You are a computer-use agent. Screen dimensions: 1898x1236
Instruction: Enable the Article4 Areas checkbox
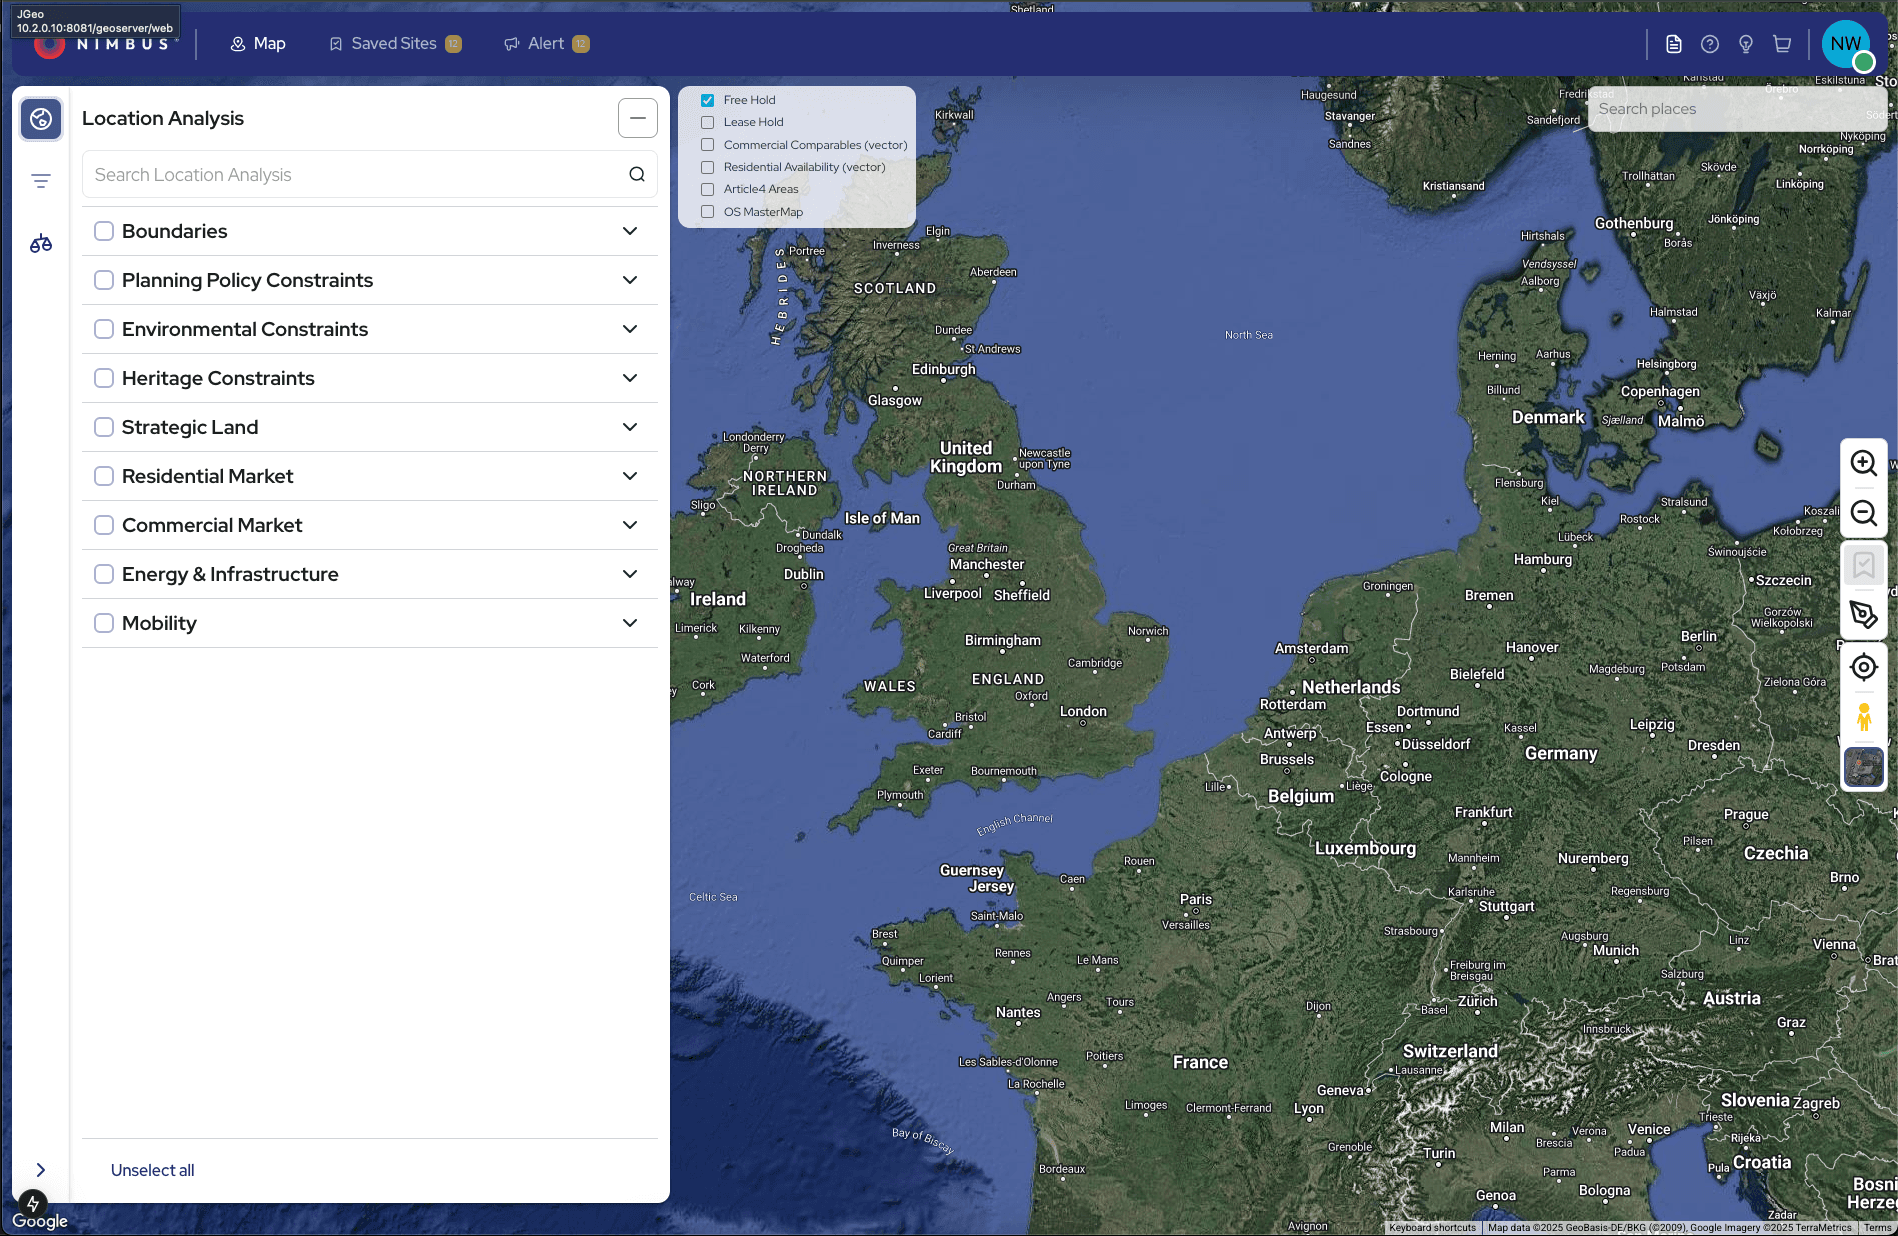708,189
